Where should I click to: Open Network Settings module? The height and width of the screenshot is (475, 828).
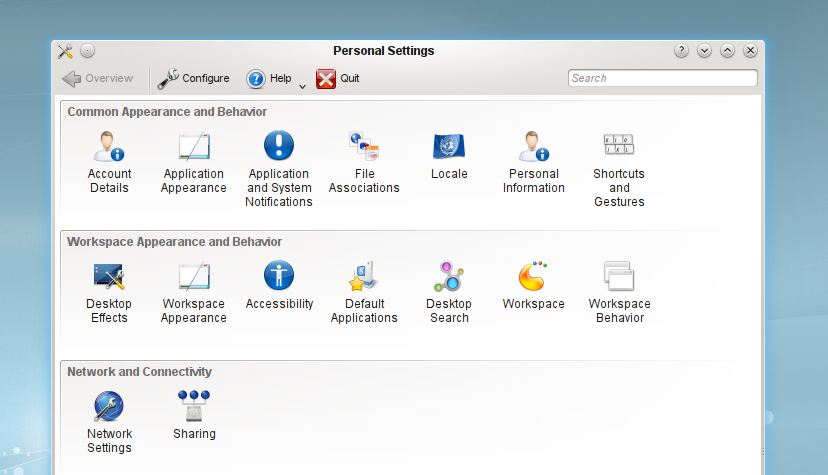[109, 422]
